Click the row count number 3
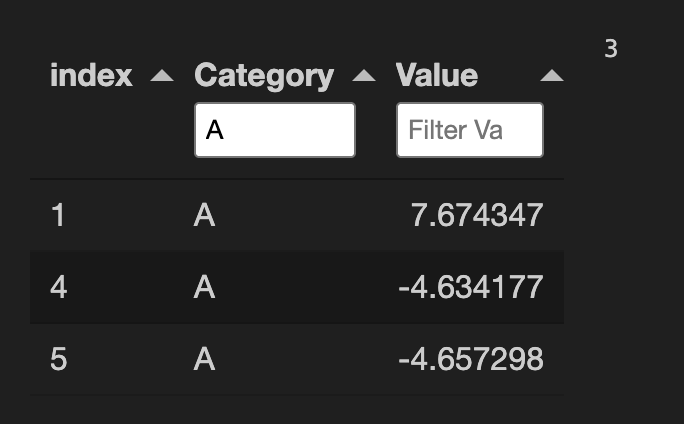The height and width of the screenshot is (424, 684). tap(611, 48)
